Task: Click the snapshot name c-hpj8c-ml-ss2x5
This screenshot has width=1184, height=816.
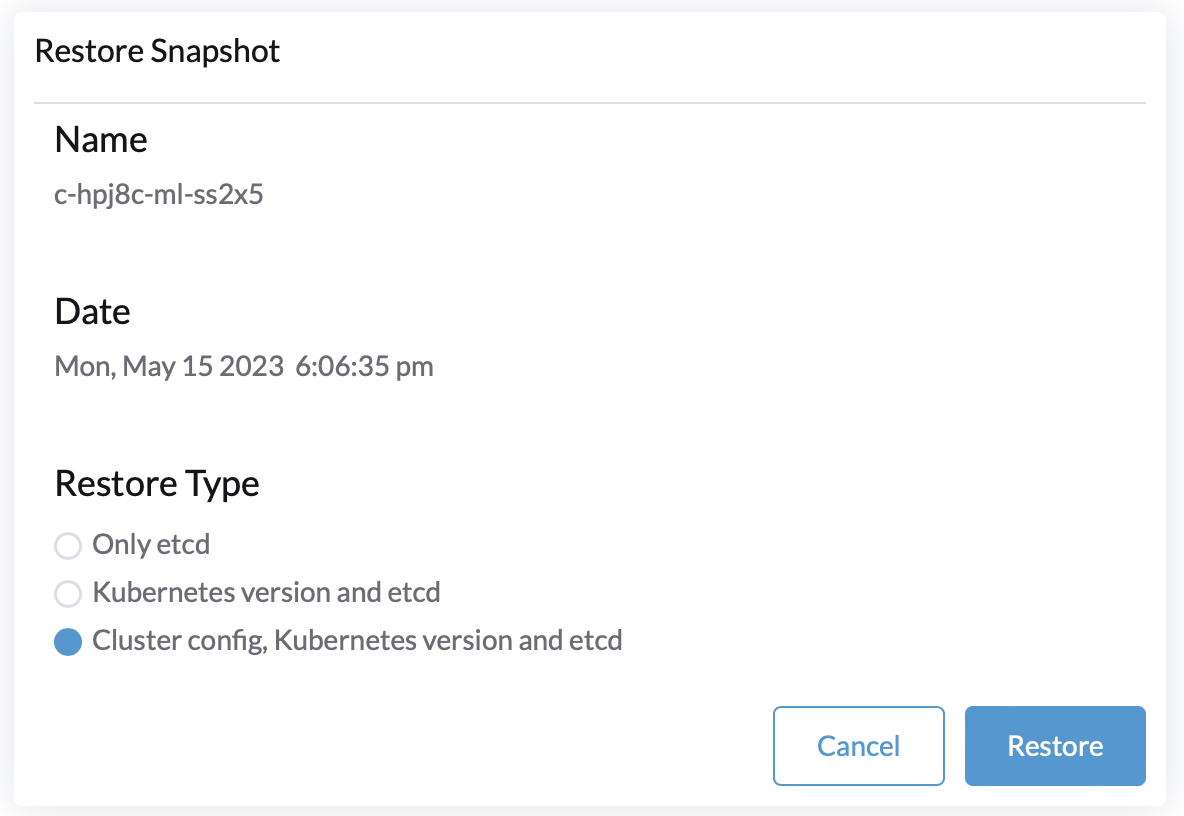Action: tap(159, 194)
